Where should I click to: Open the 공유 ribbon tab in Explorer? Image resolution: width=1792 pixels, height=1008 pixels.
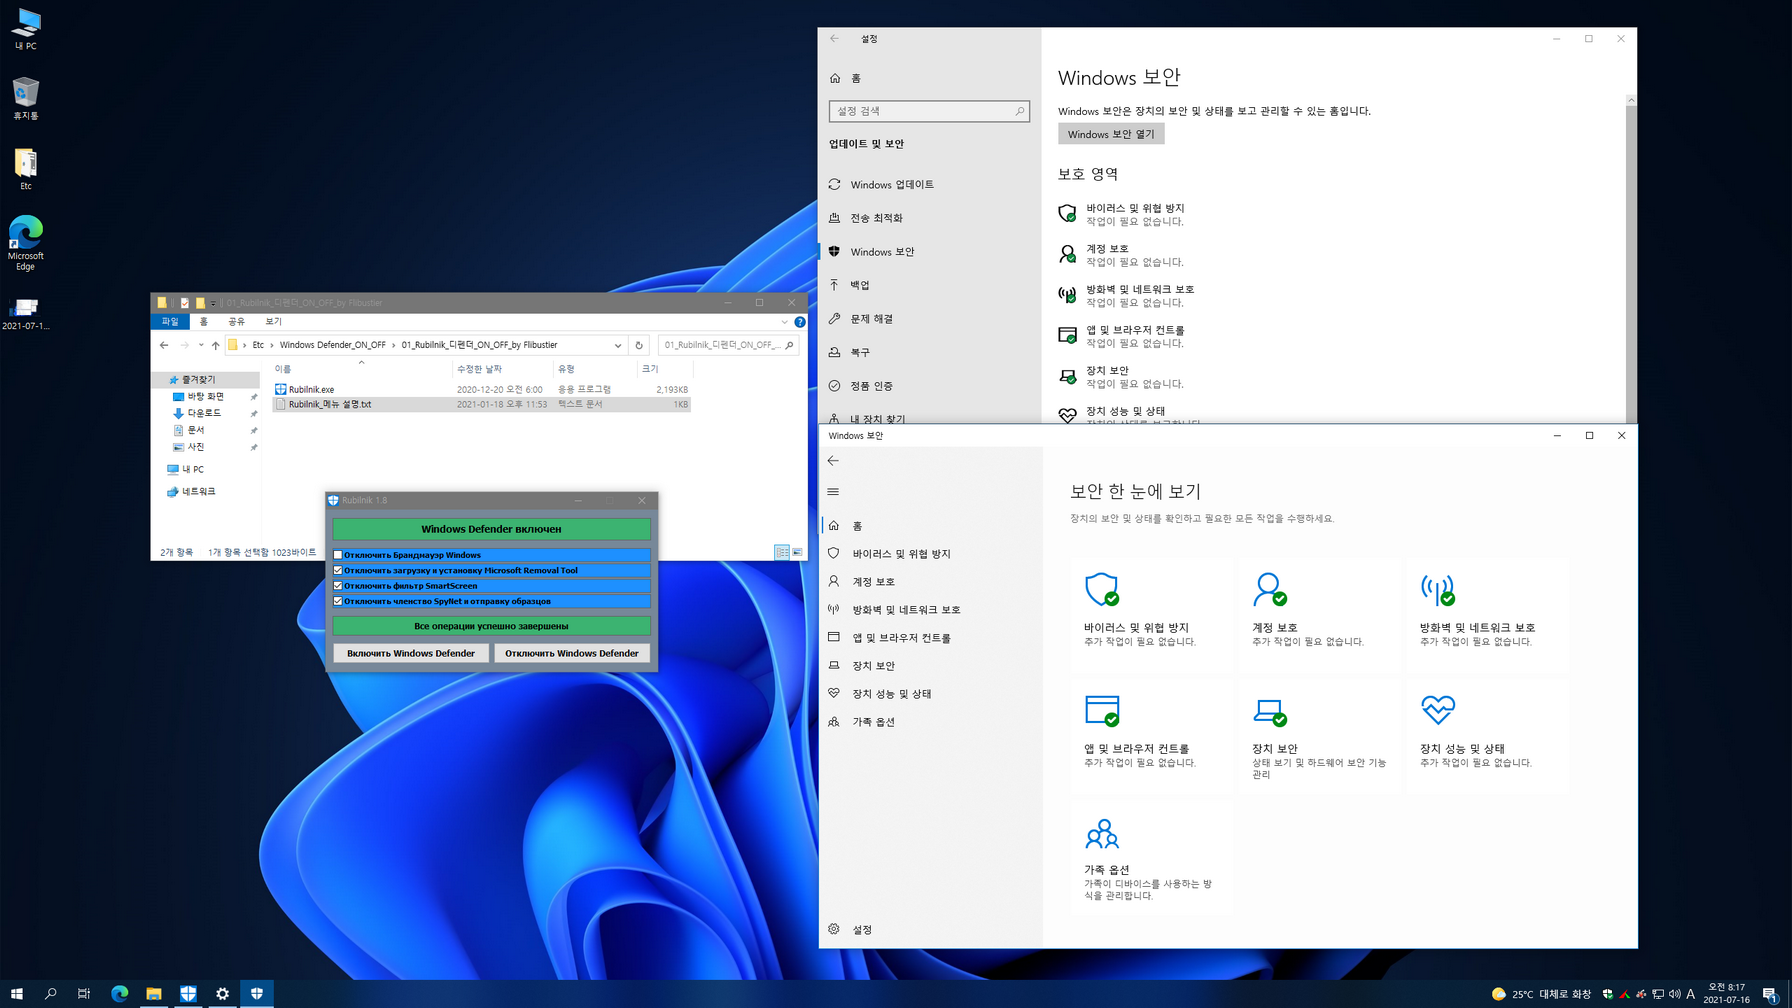coord(237,322)
